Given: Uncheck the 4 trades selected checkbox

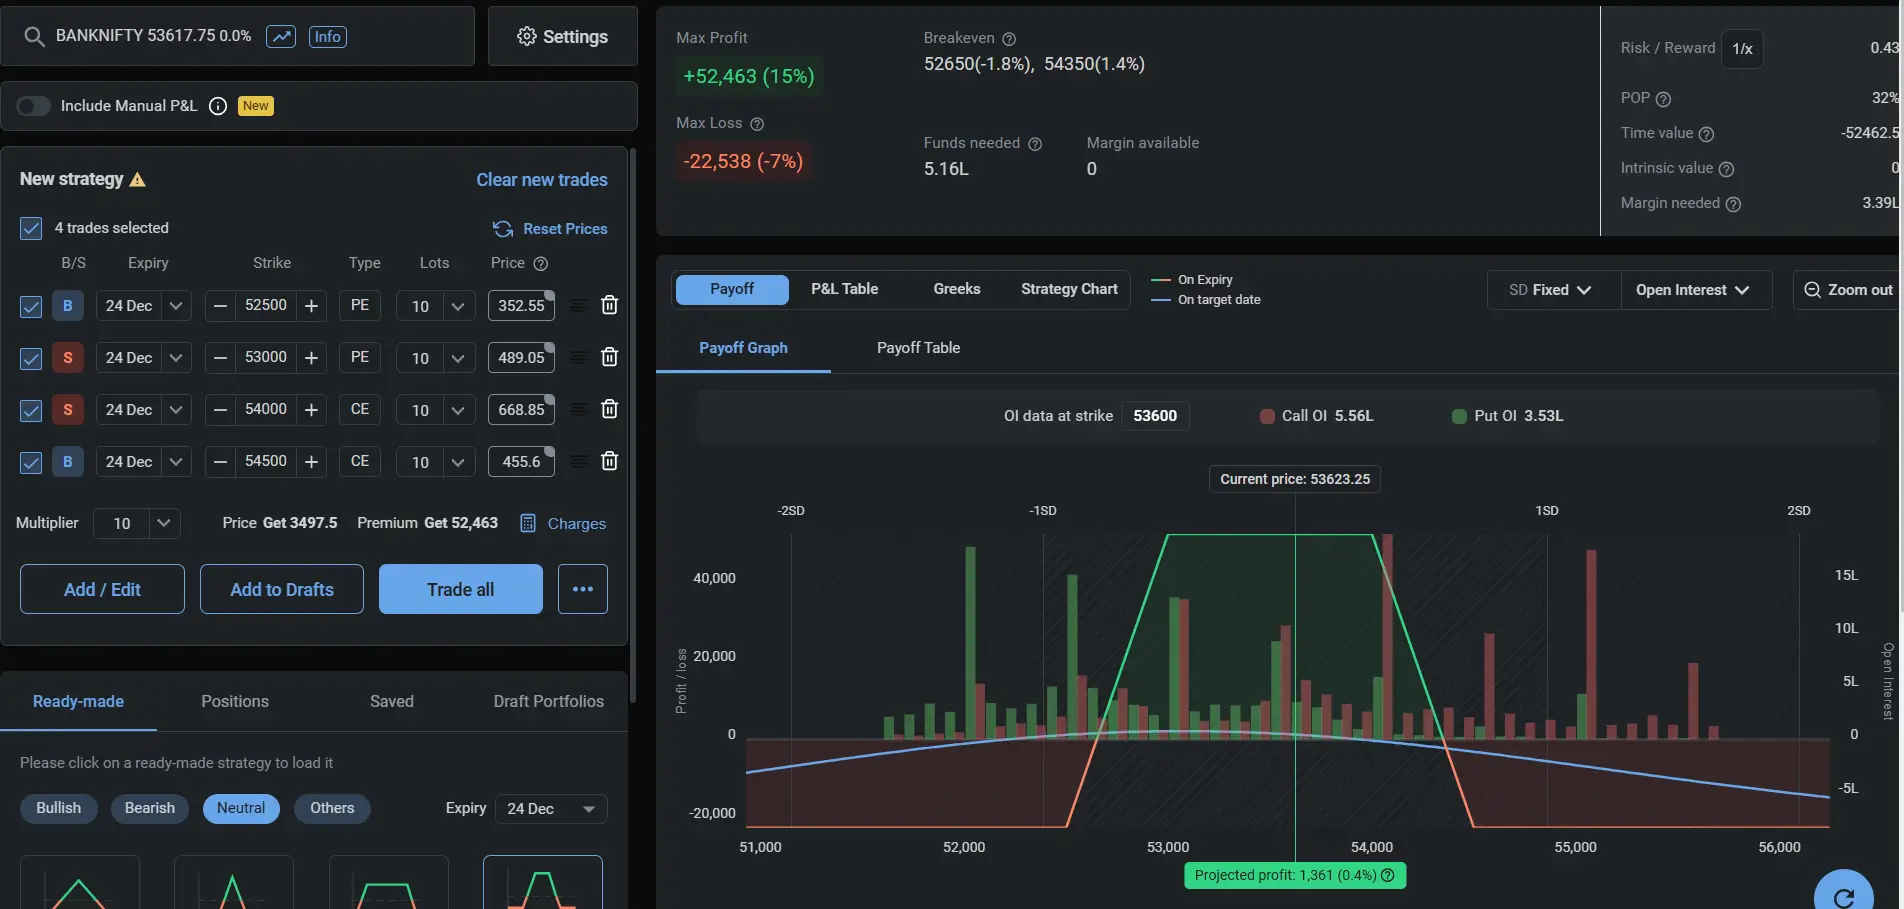Looking at the screenshot, I should pos(31,228).
